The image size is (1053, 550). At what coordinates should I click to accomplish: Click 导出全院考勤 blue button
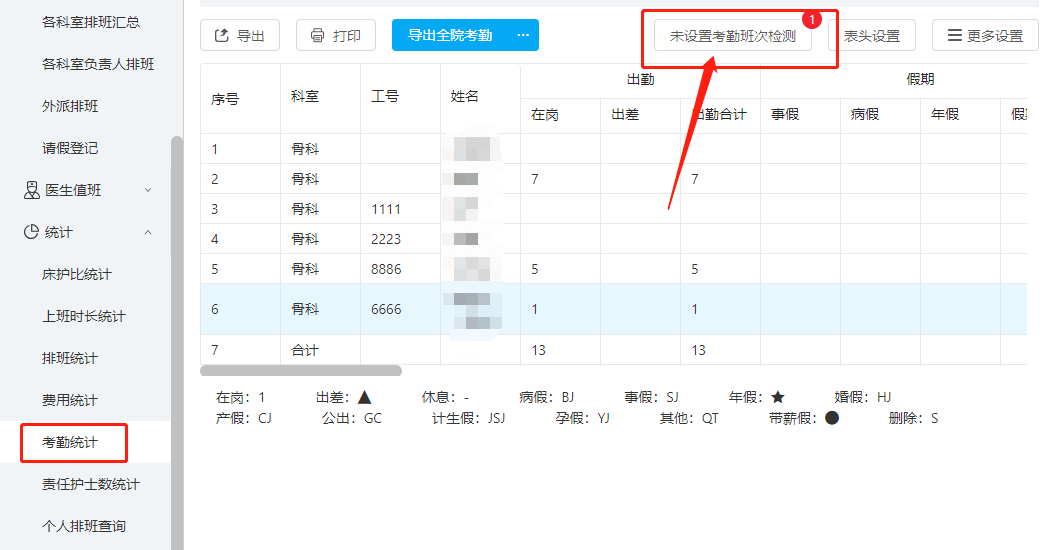[450, 36]
